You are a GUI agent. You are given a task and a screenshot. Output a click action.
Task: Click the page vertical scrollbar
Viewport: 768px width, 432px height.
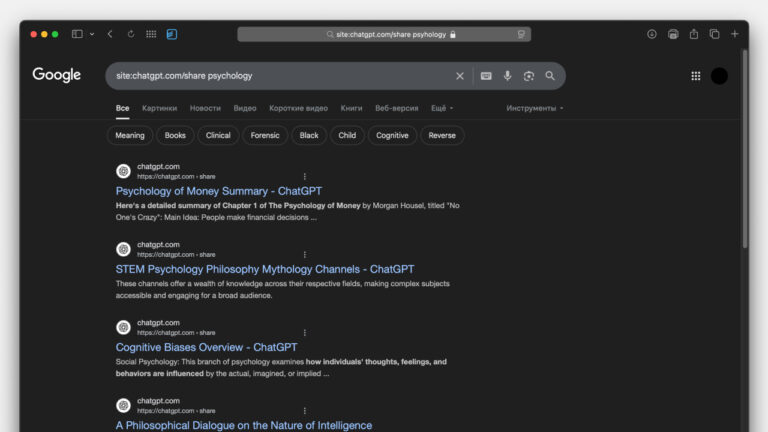744,147
